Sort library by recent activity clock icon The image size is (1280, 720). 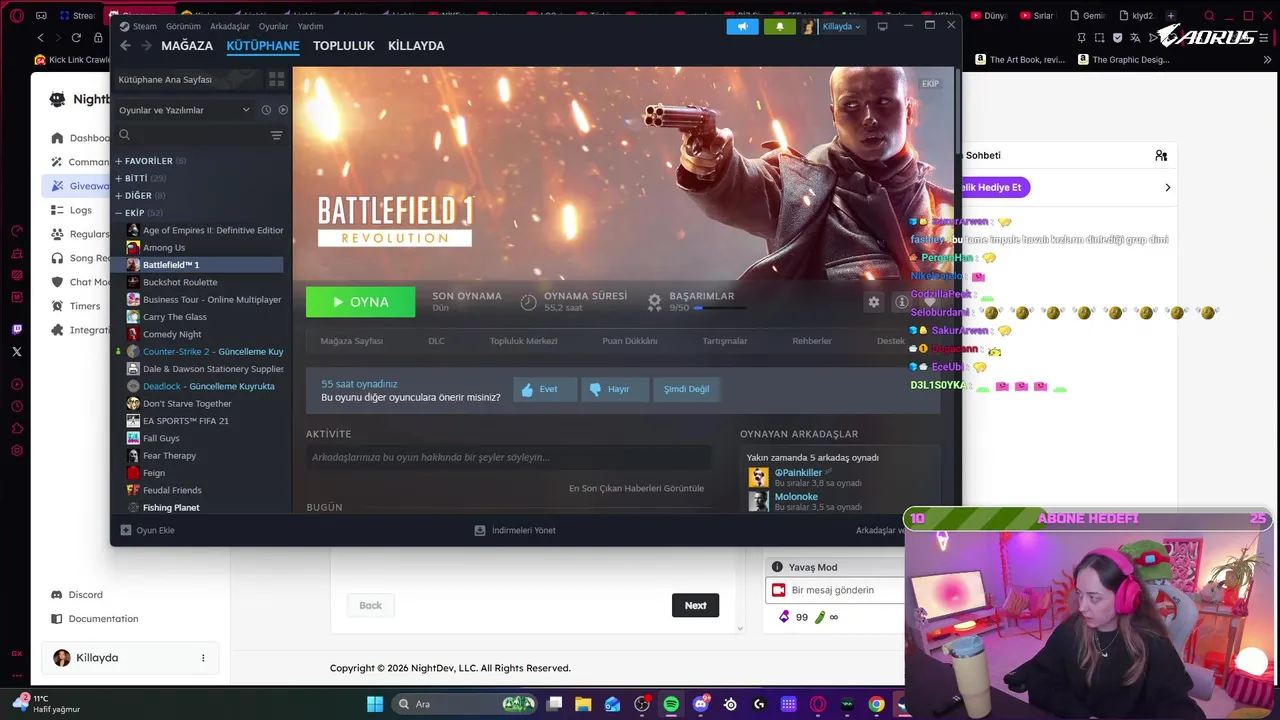[x=266, y=110]
